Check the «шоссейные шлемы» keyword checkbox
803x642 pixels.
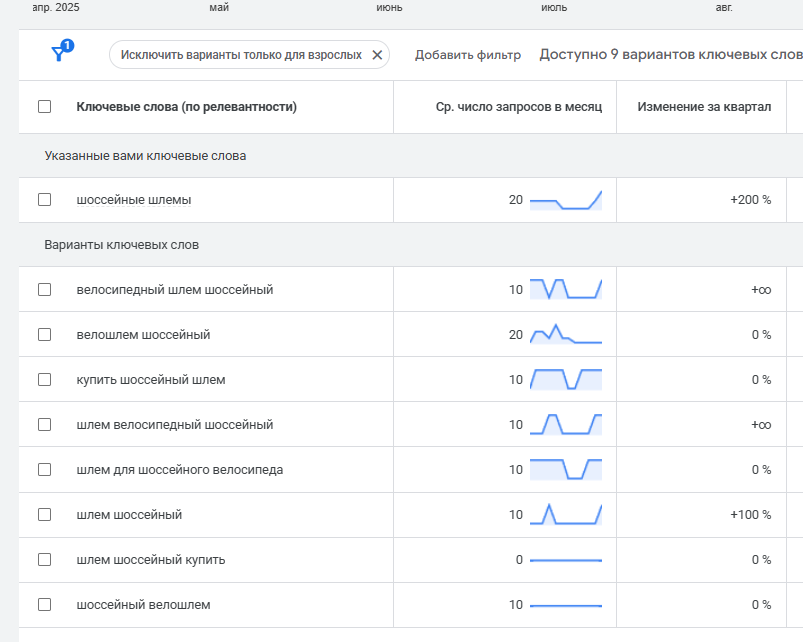pyautogui.click(x=44, y=200)
